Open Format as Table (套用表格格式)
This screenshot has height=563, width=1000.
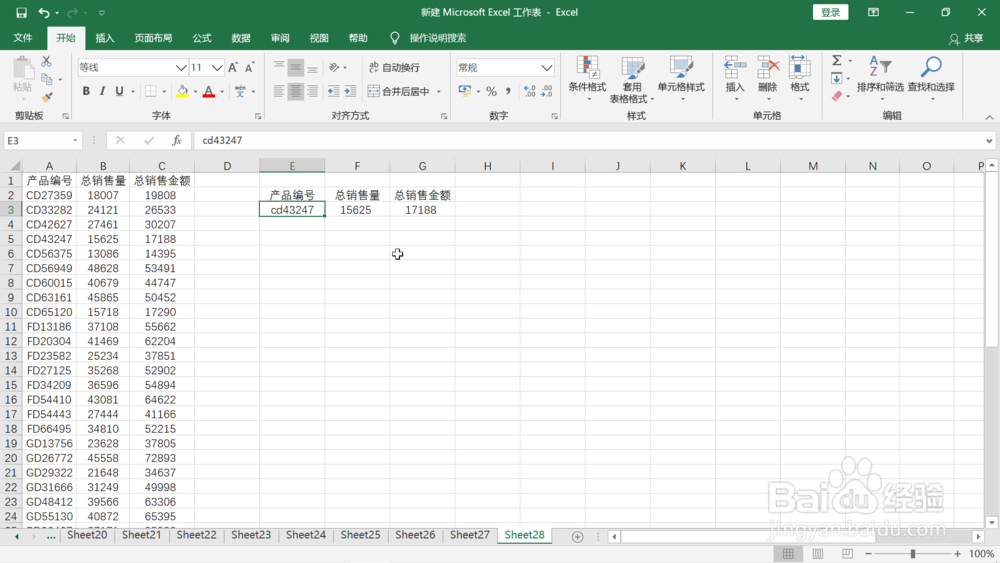632,80
